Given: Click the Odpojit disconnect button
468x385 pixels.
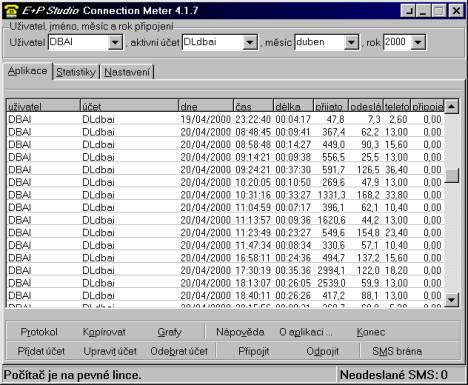Looking at the screenshot, I should pyautogui.click(x=322, y=351).
